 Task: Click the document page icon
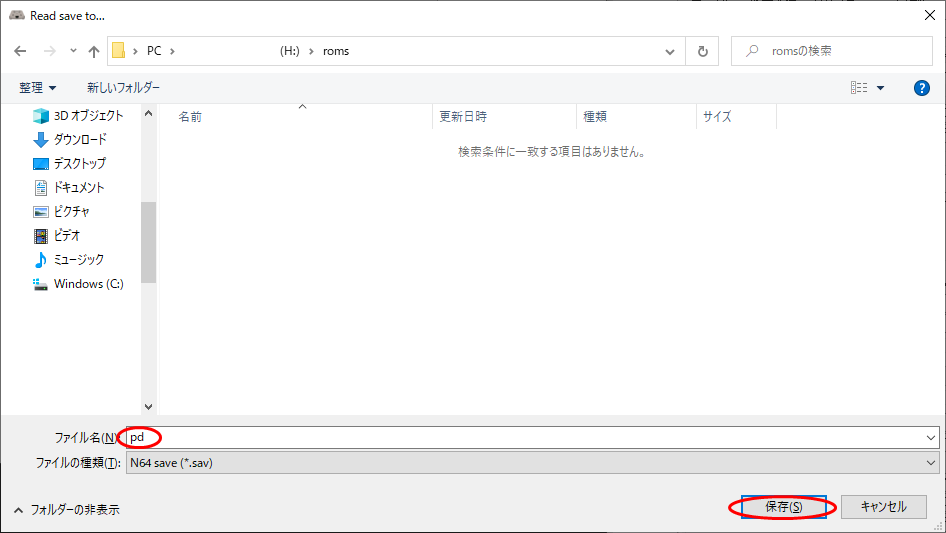40,188
